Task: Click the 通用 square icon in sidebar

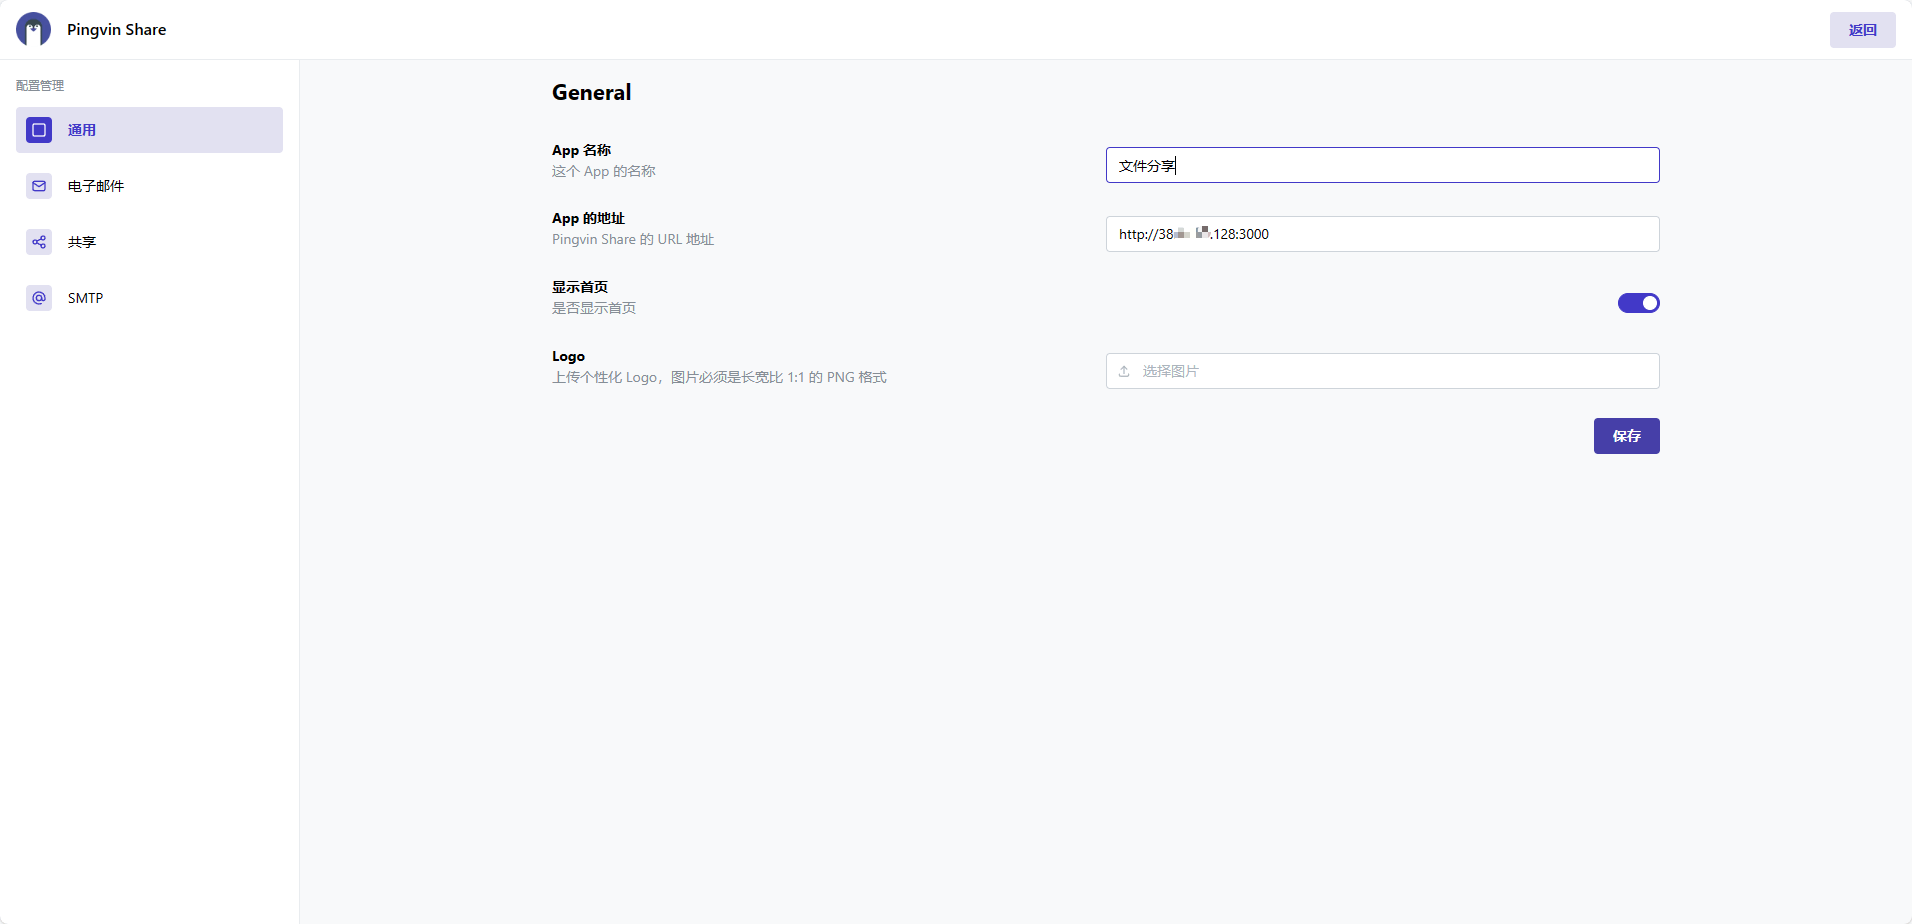Action: [39, 130]
